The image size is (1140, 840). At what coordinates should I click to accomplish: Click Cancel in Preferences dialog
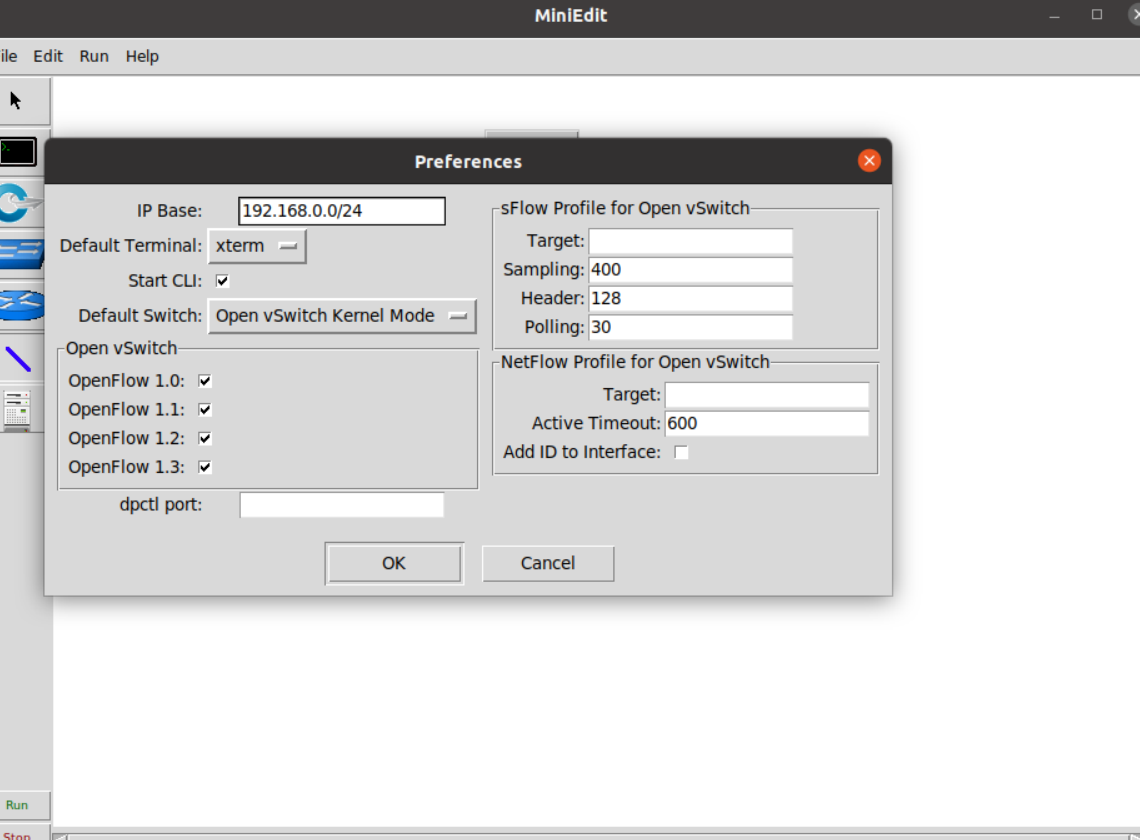[548, 564]
